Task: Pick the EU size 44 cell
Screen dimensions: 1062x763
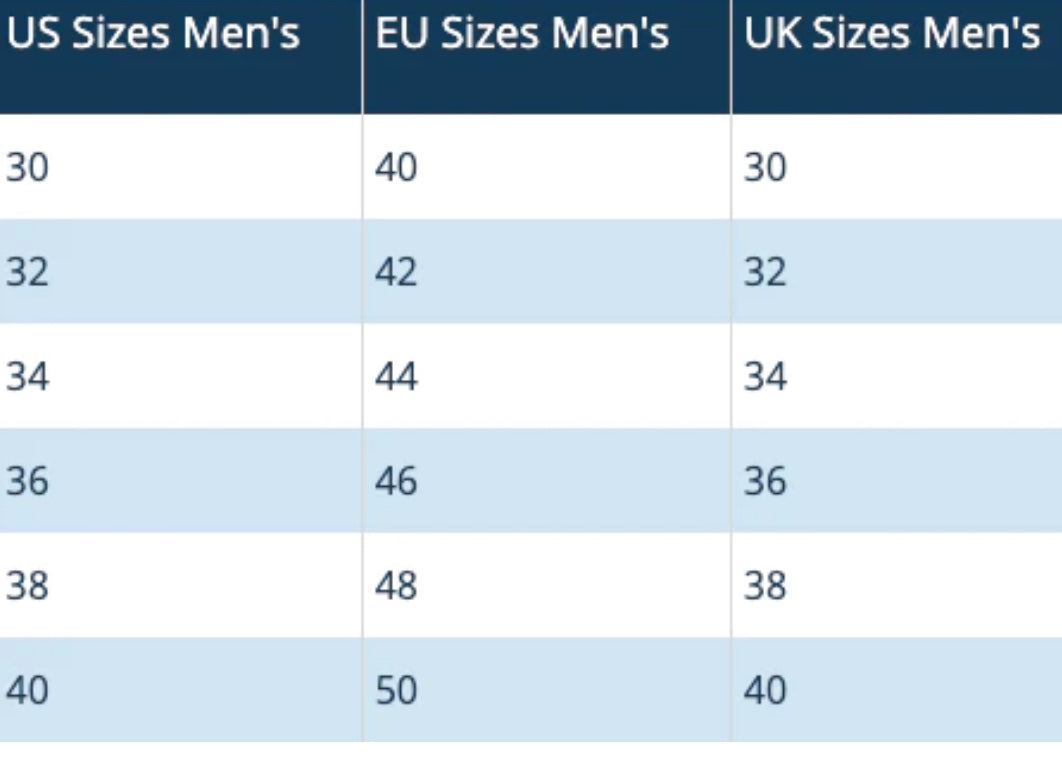Action: [x=396, y=377]
